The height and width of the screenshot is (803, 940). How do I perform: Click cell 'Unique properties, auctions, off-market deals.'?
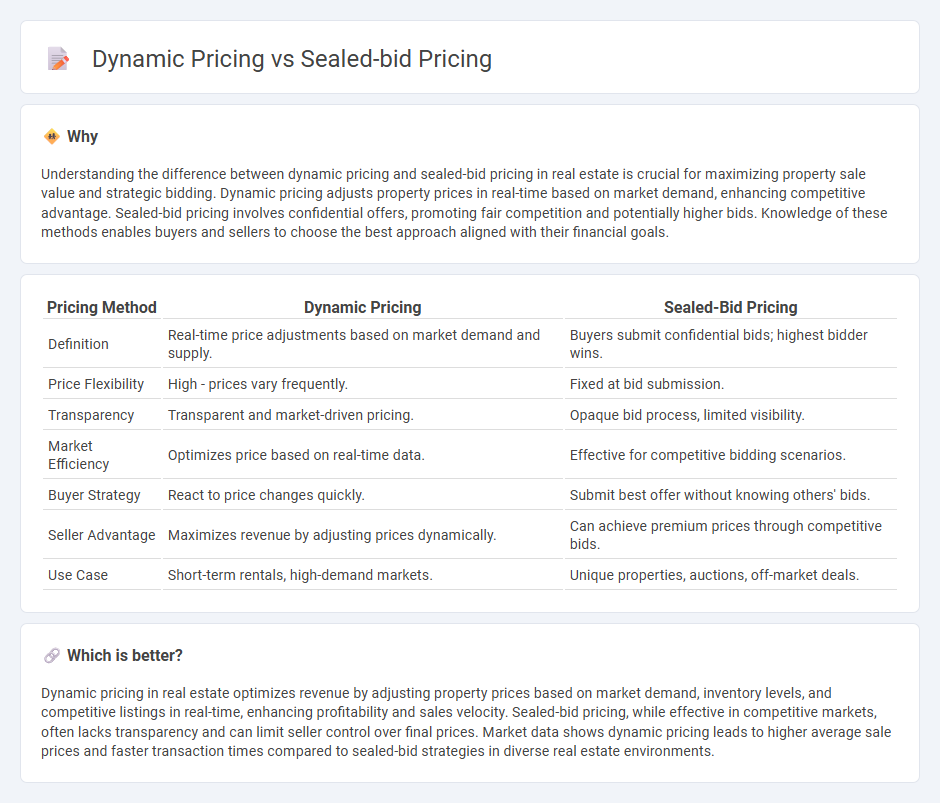(731, 576)
